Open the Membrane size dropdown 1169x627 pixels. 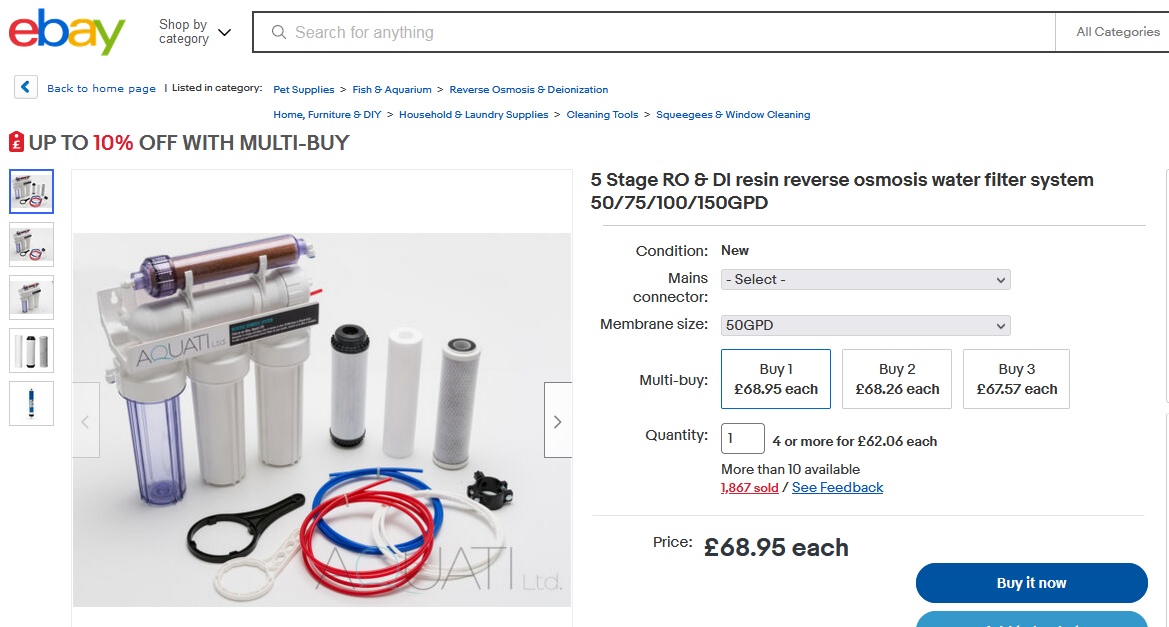(865, 325)
